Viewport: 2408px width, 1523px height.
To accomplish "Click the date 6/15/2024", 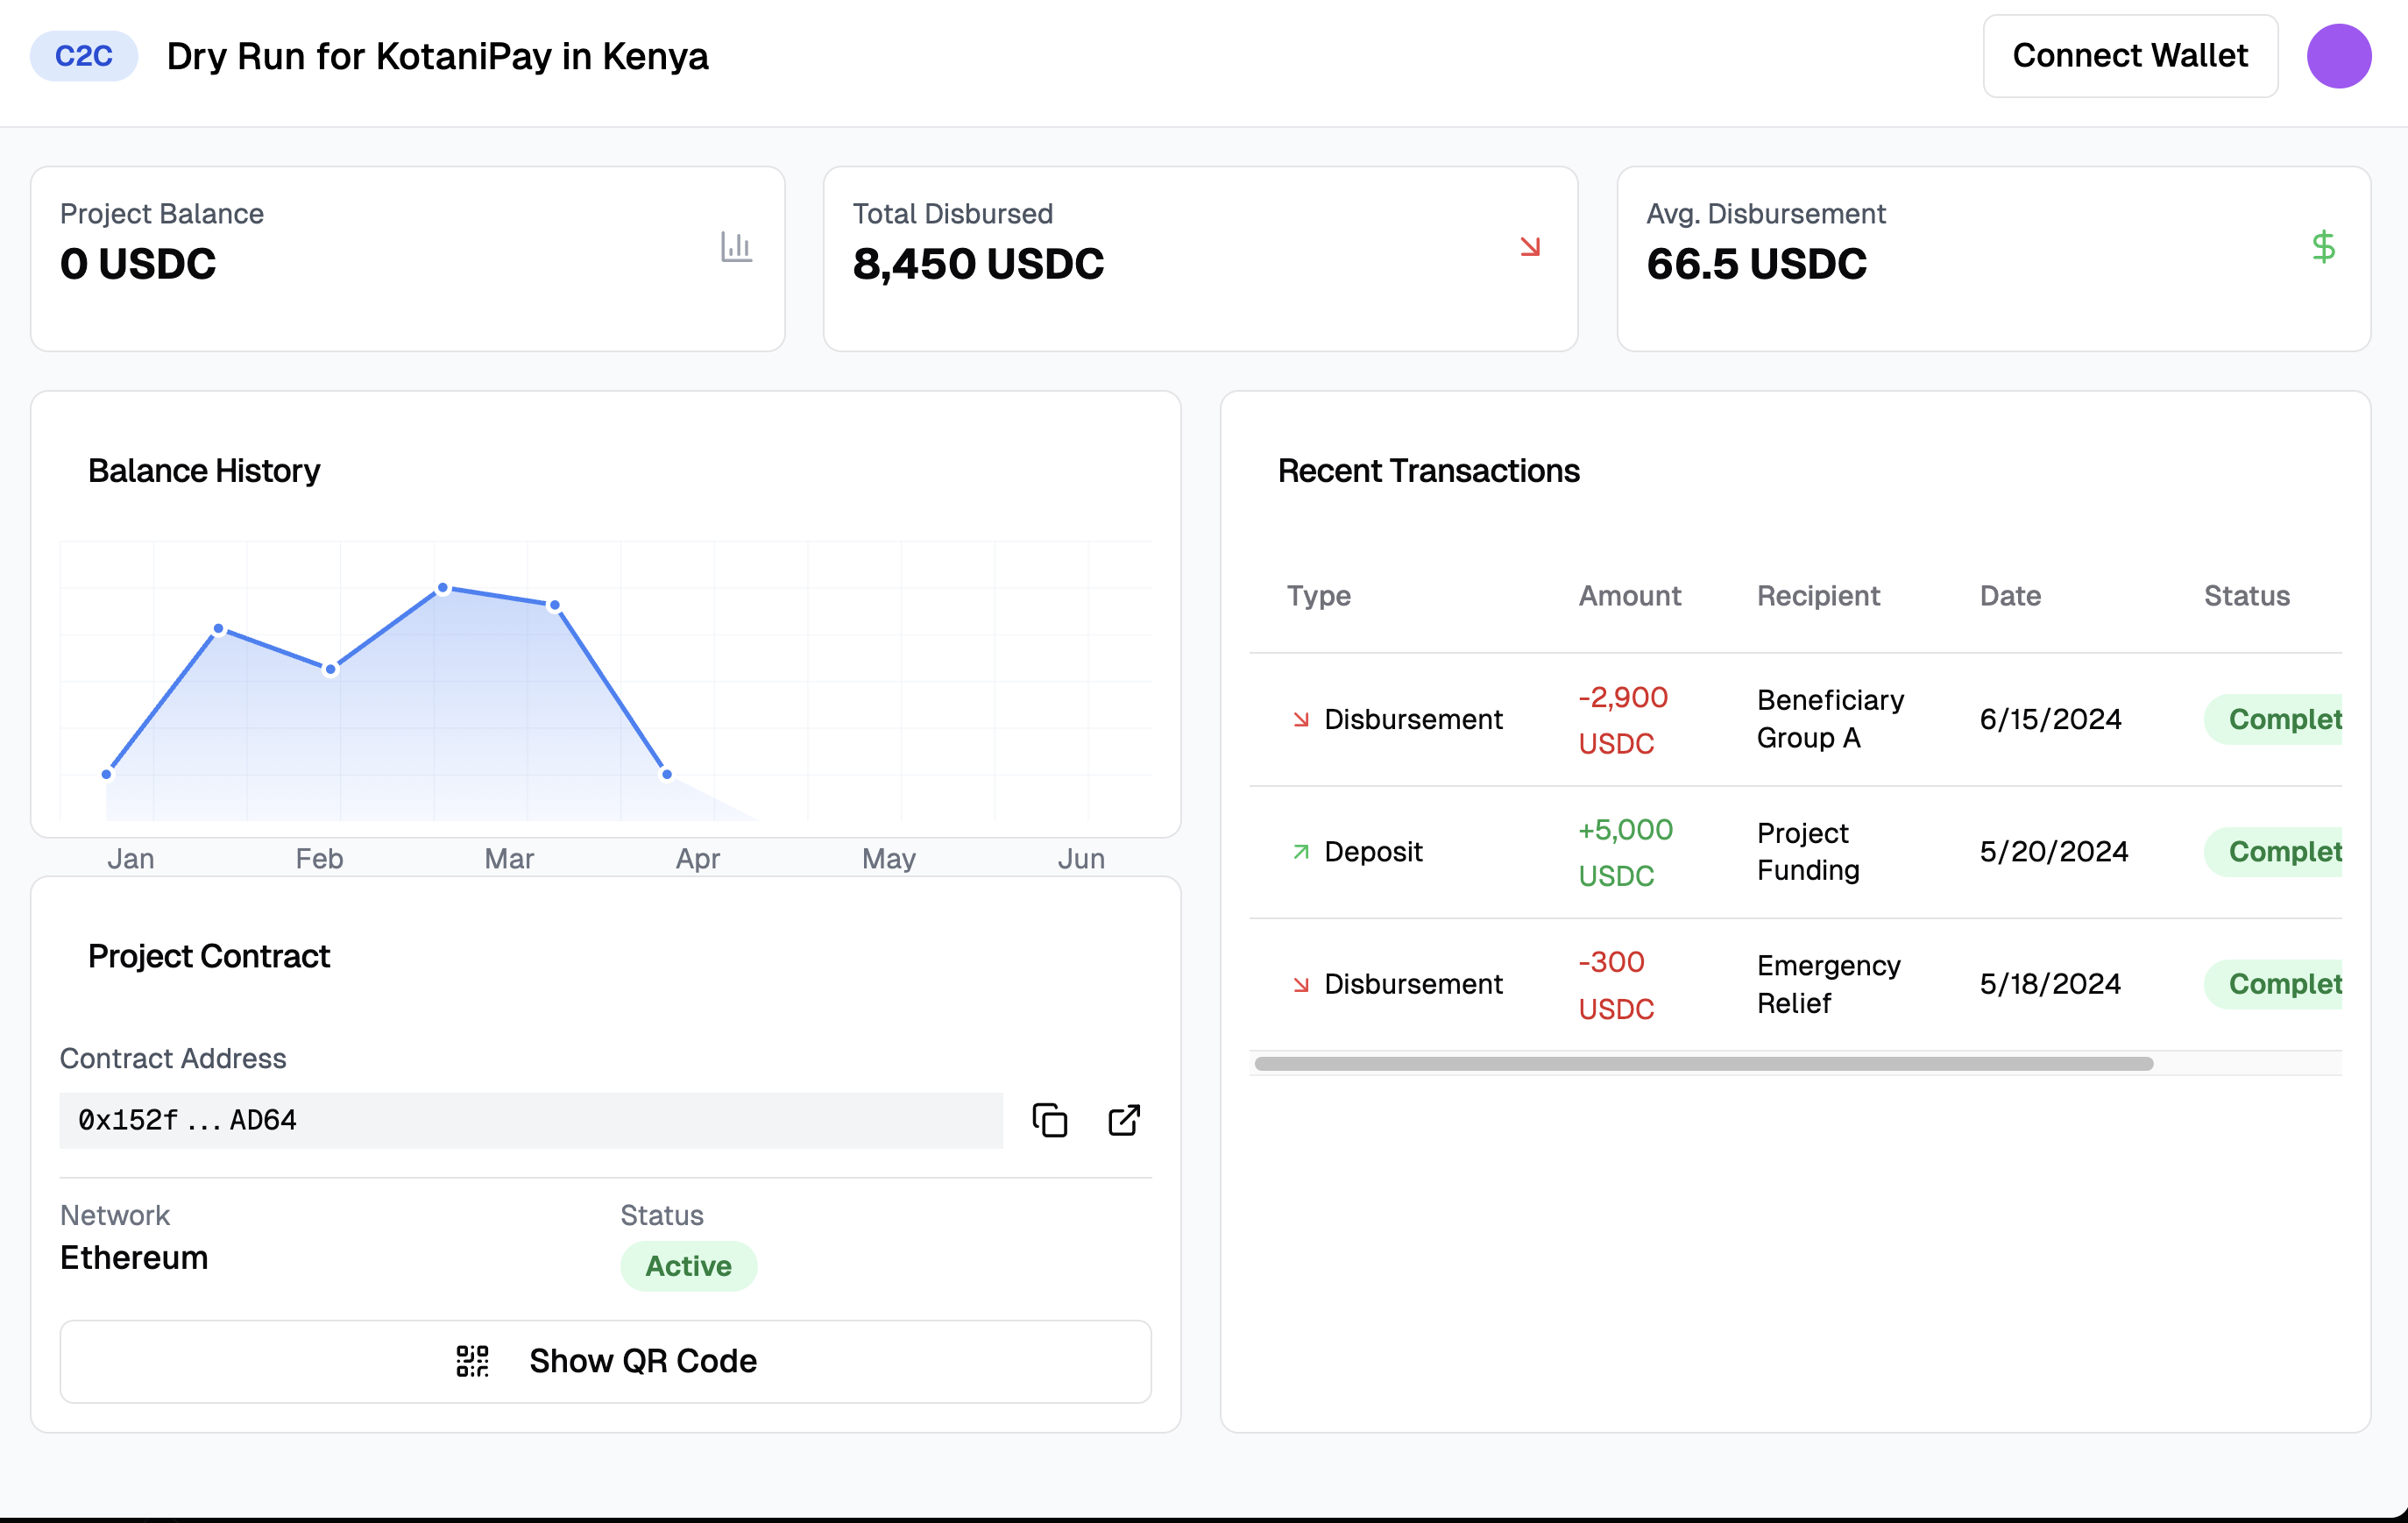I will (x=2050, y=719).
